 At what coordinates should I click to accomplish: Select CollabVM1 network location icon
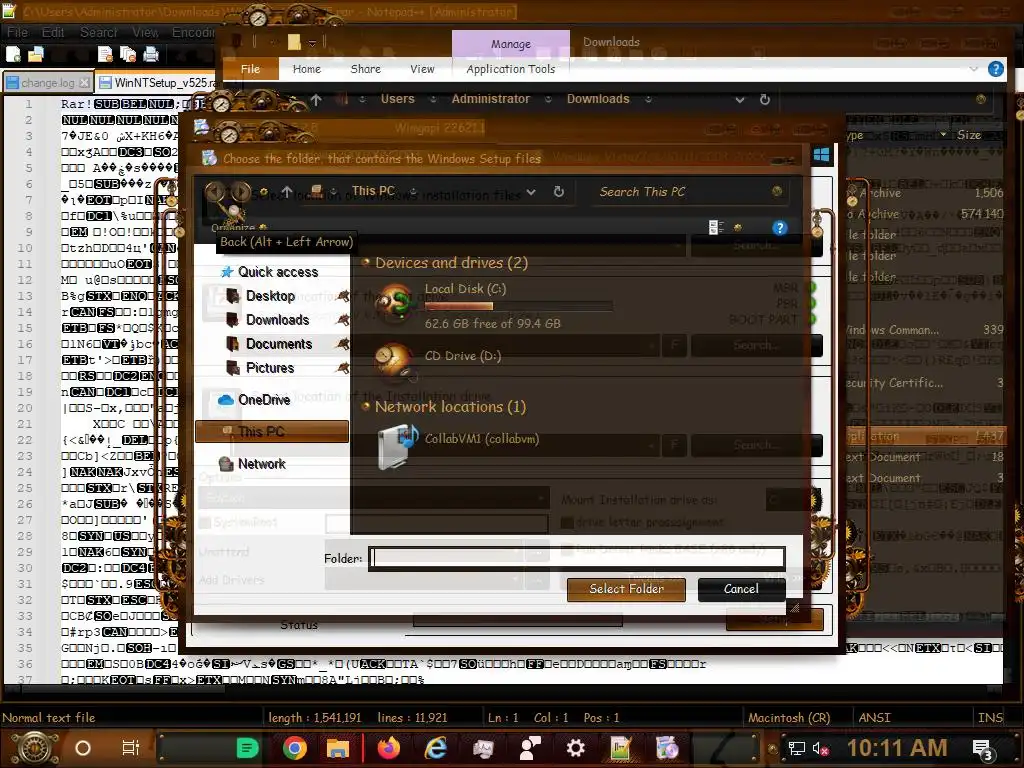tap(398, 445)
